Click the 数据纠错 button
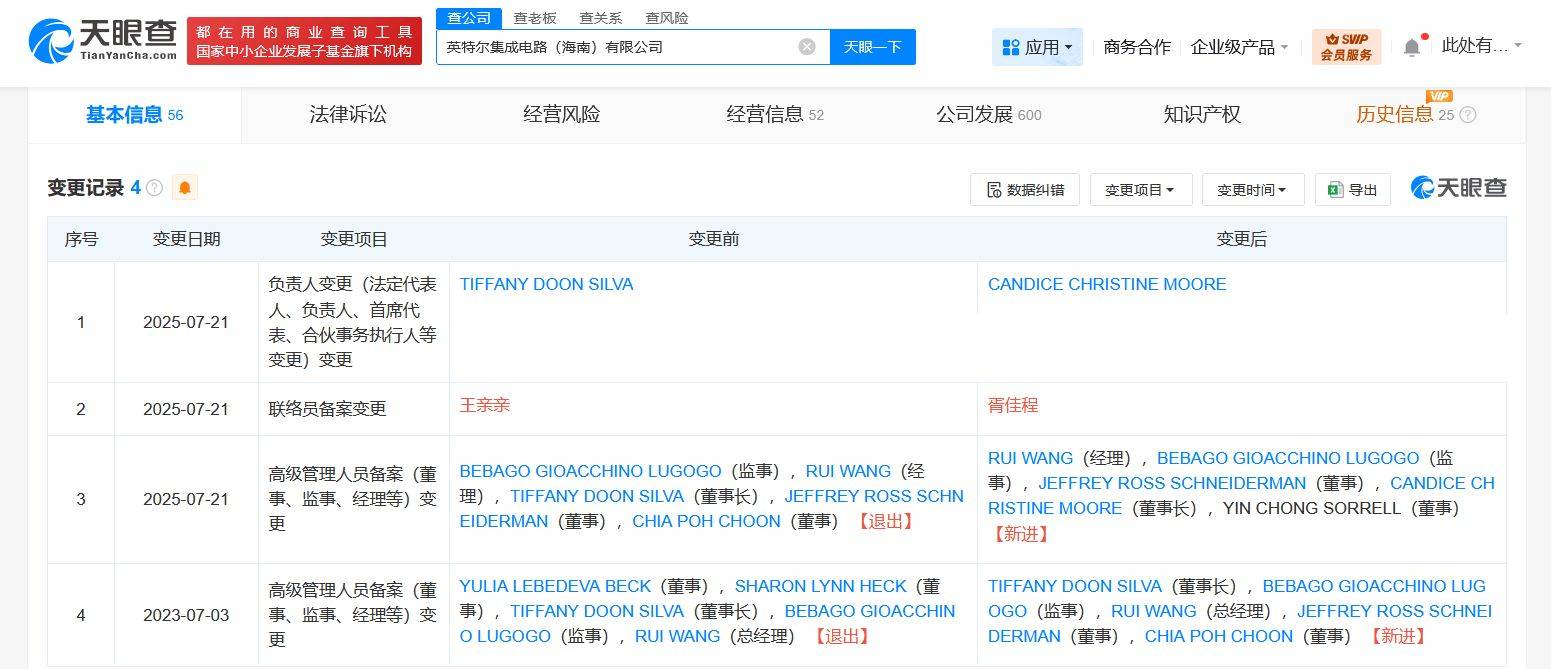Viewport: 1551px width, 669px height. 1025,190
